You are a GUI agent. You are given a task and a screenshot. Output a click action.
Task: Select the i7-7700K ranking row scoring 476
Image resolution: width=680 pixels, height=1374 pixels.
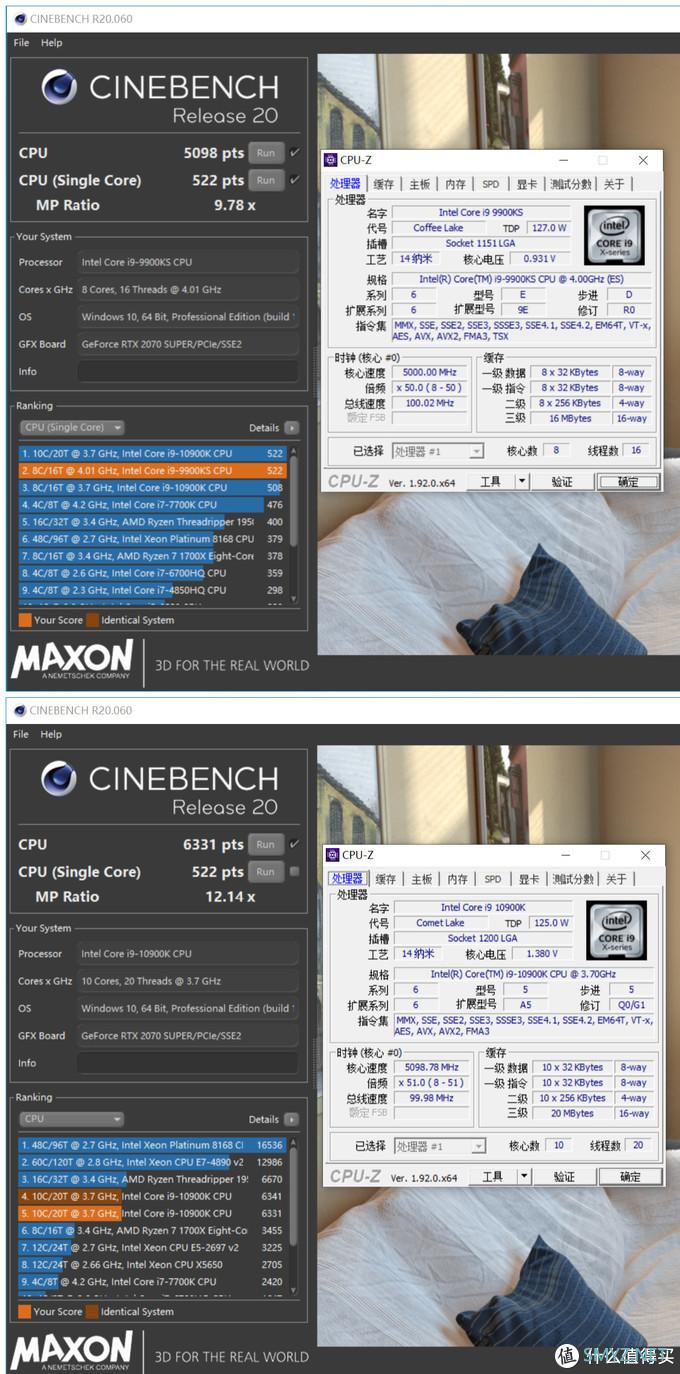click(152, 504)
